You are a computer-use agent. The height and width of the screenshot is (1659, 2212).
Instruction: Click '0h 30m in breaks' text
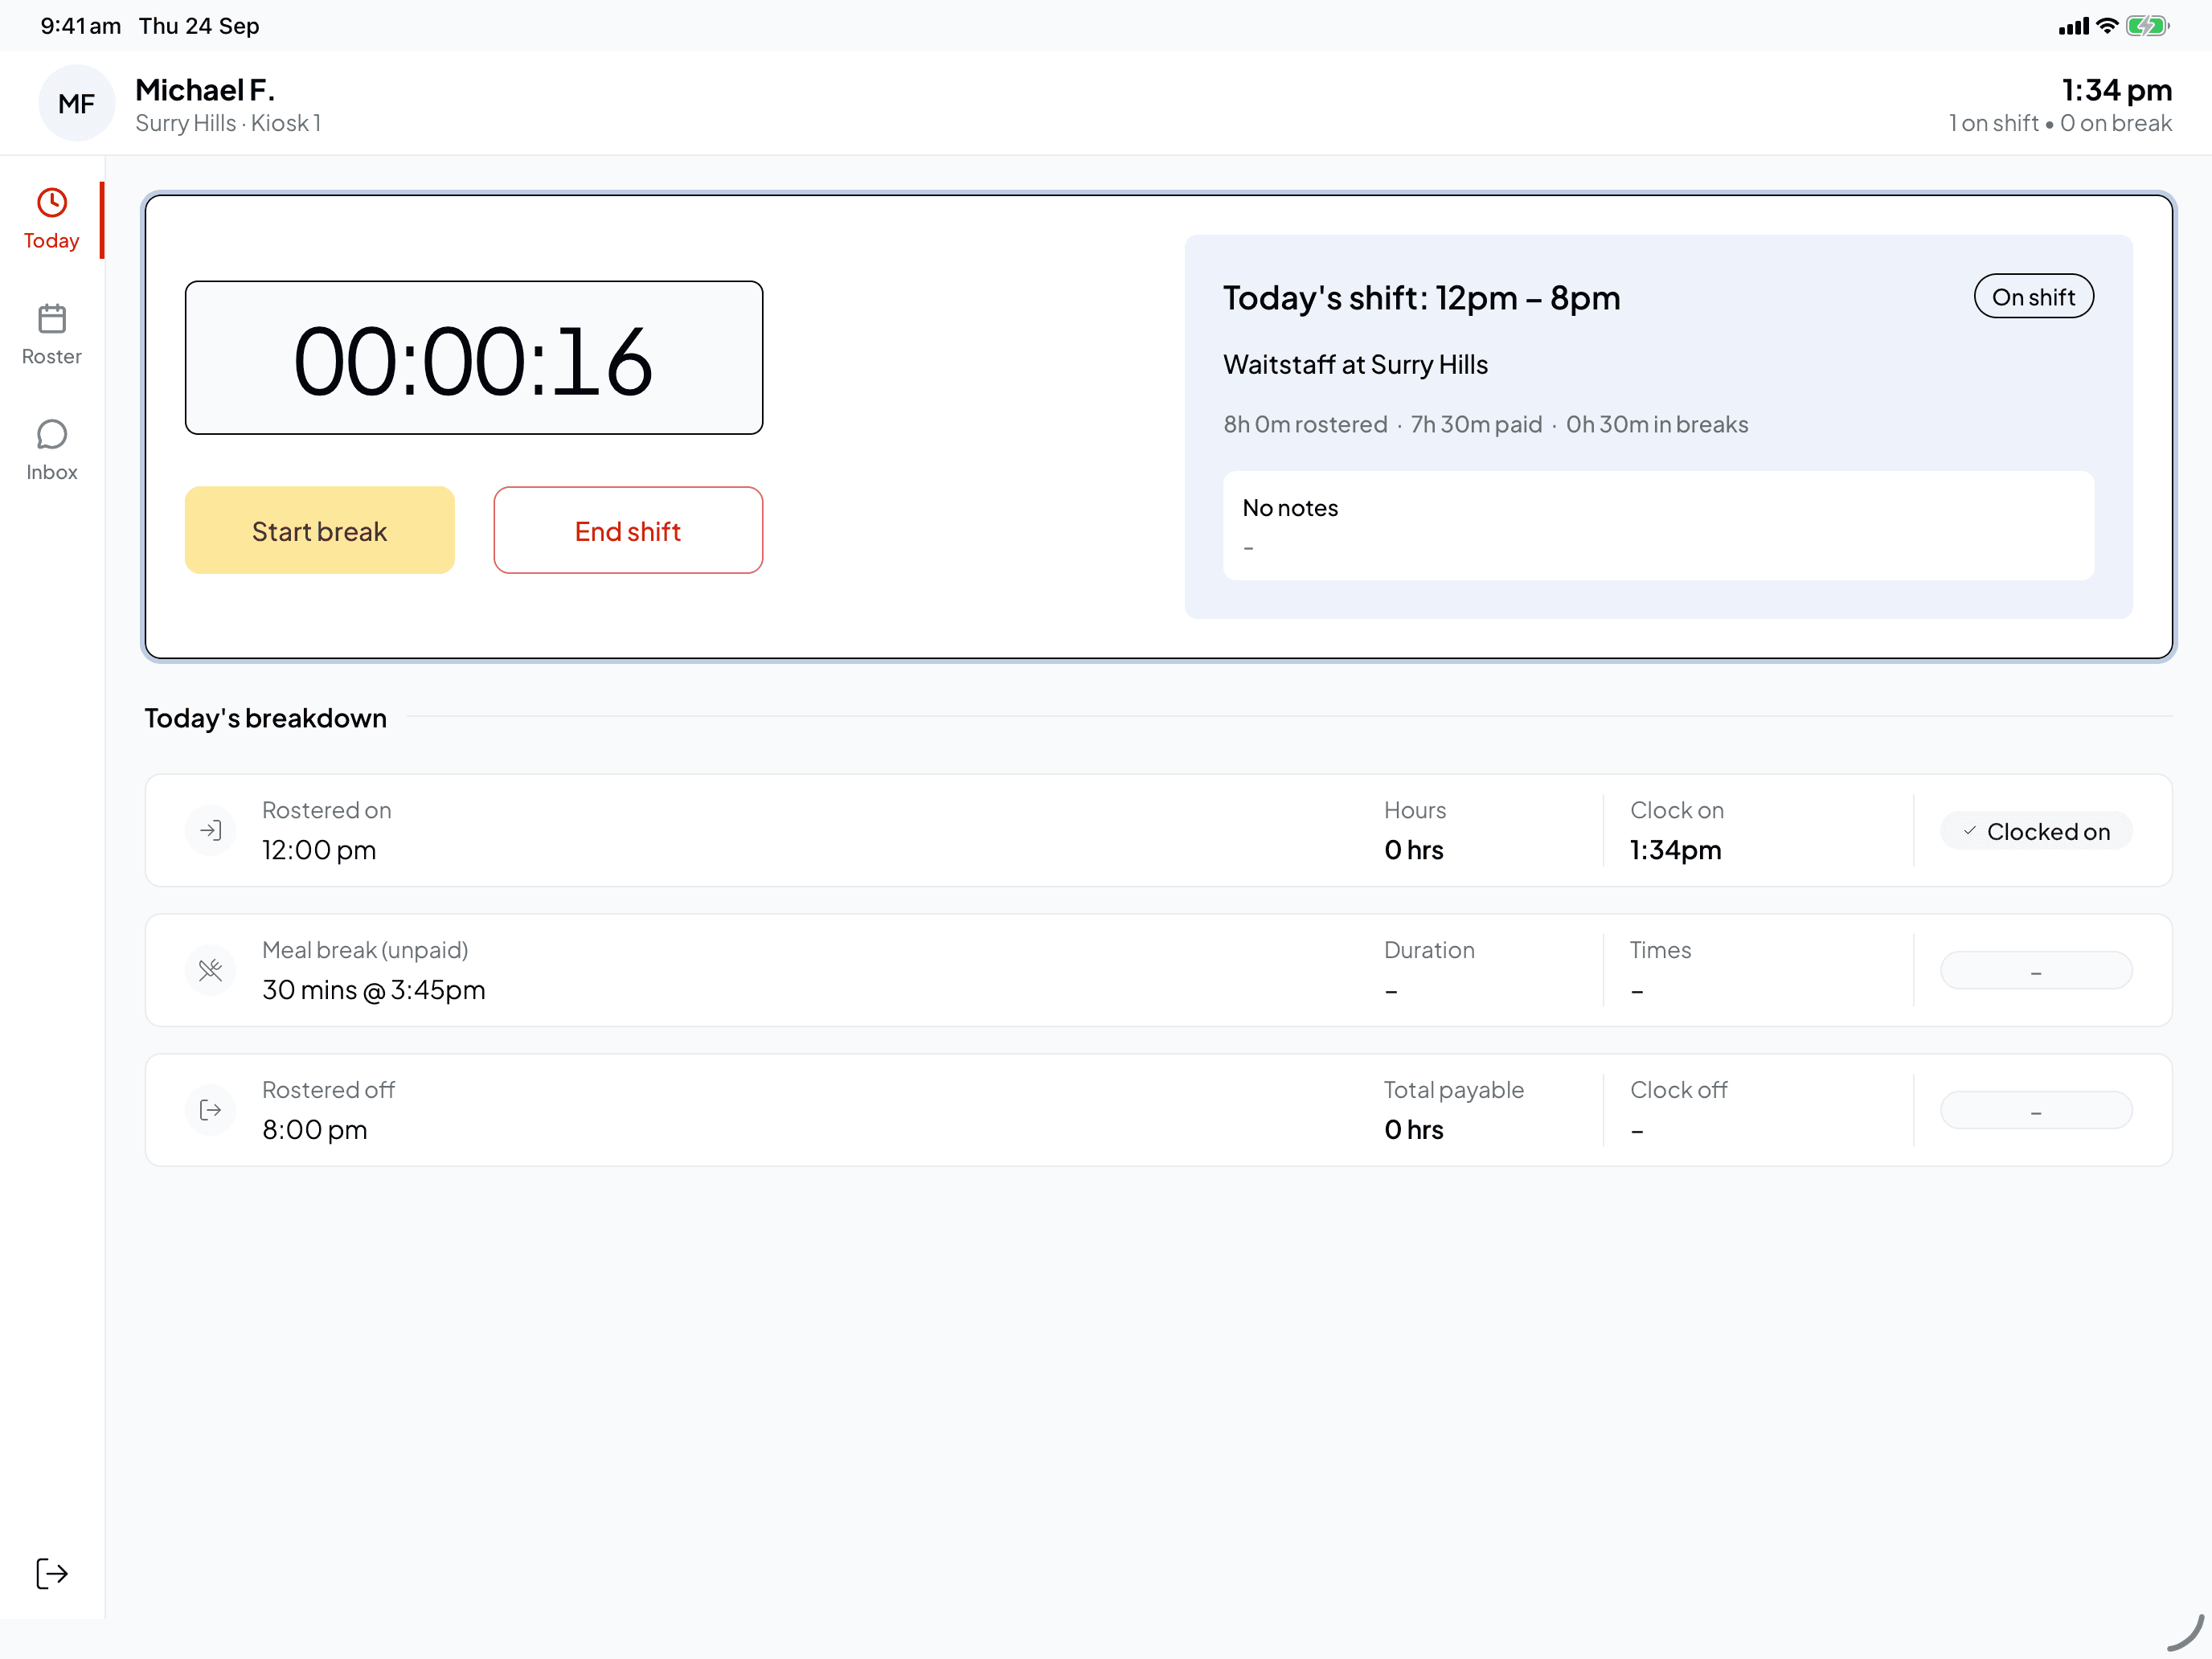(1657, 425)
